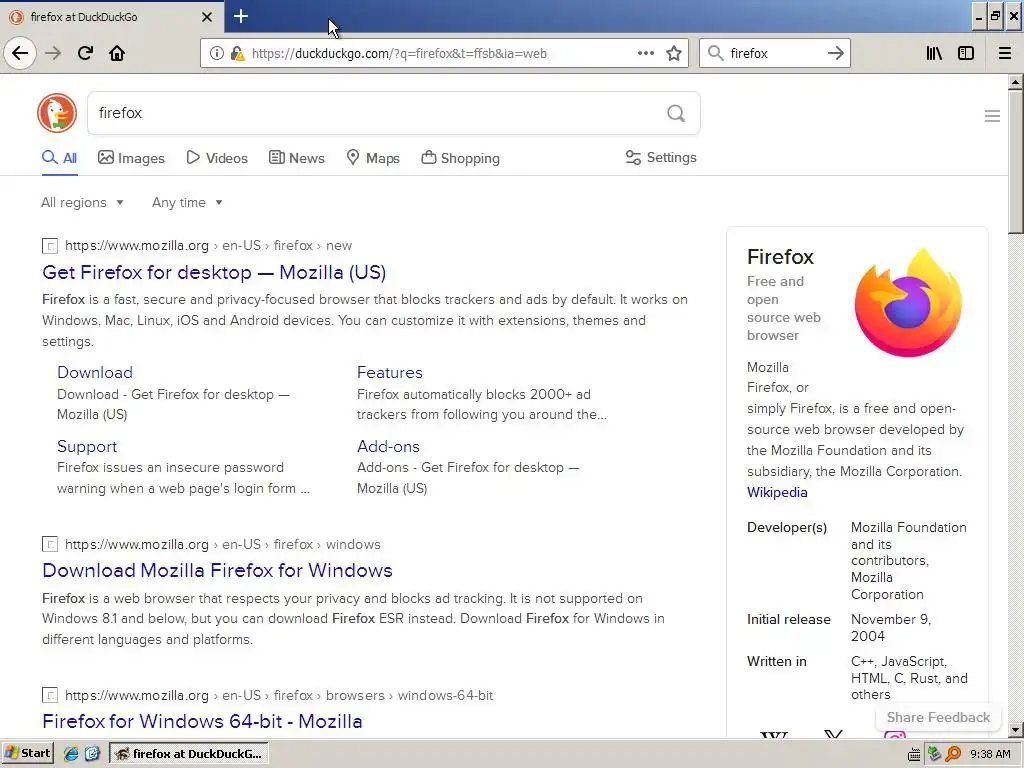The width and height of the screenshot is (1024, 768).
Task: Click the DuckDuckGo search magnifier button
Action: click(x=676, y=113)
